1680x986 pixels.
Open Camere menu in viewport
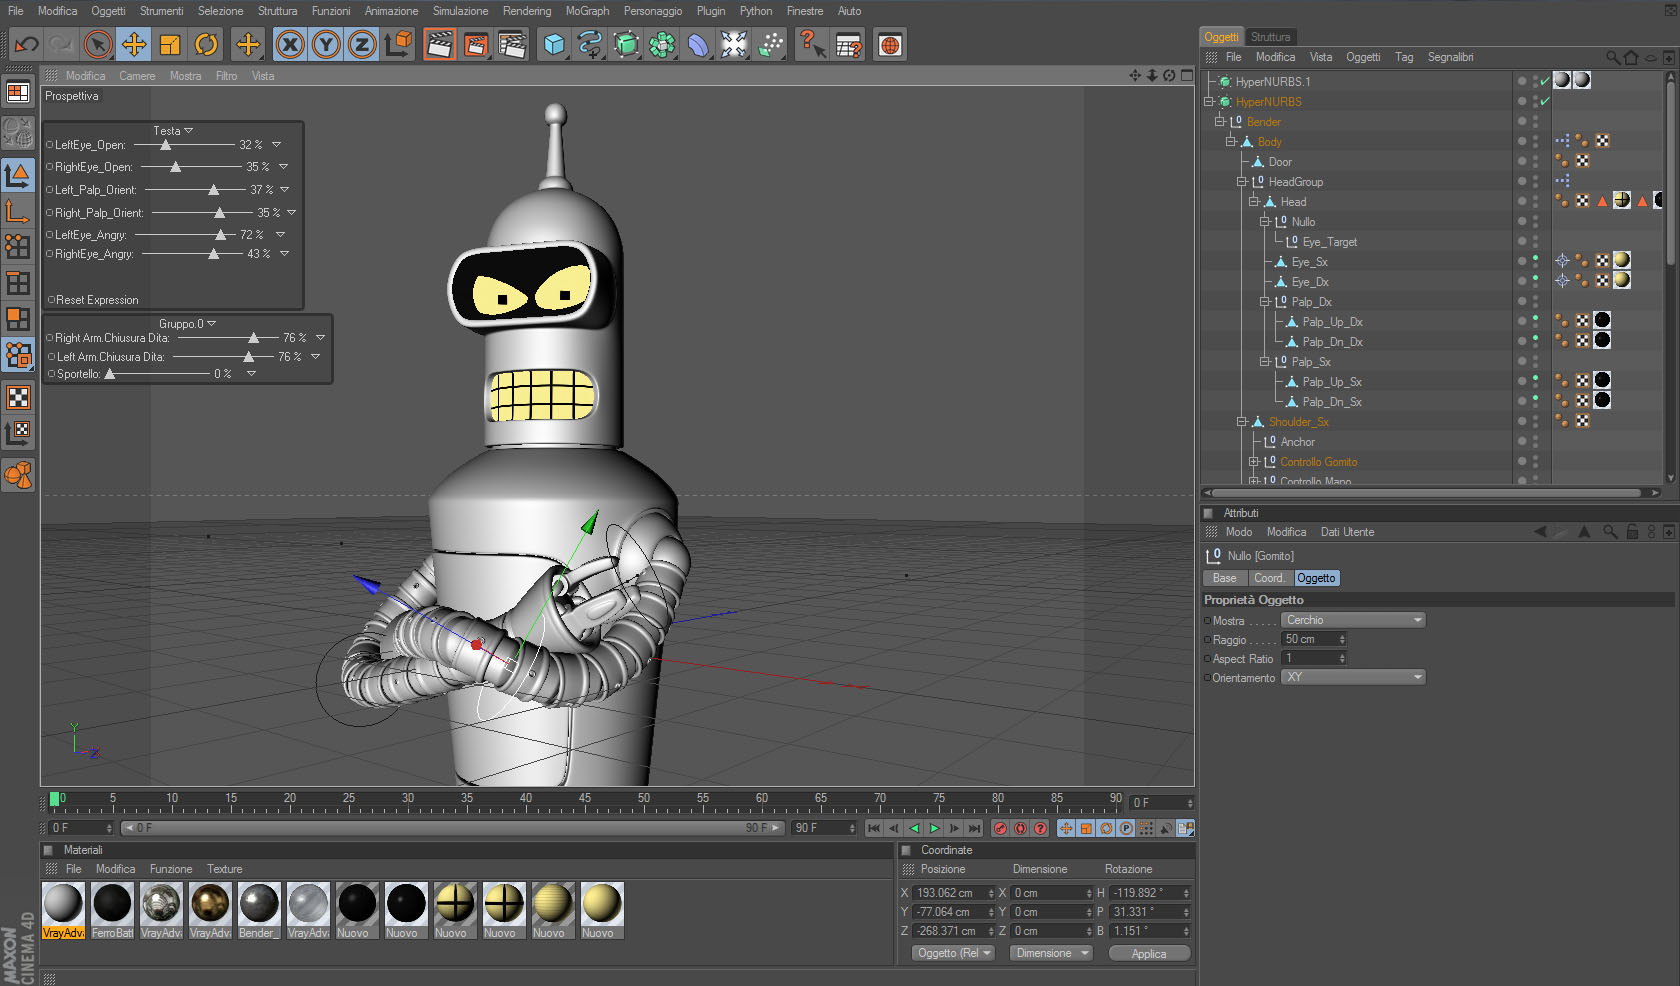(x=137, y=76)
